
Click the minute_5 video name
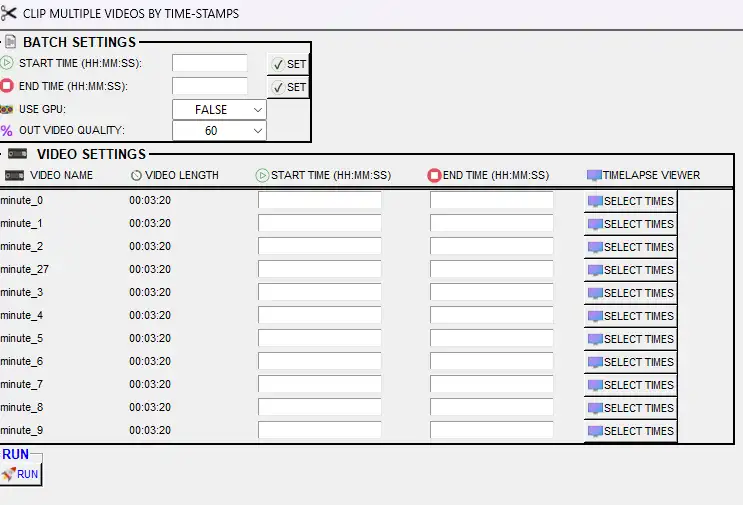coord(22,338)
